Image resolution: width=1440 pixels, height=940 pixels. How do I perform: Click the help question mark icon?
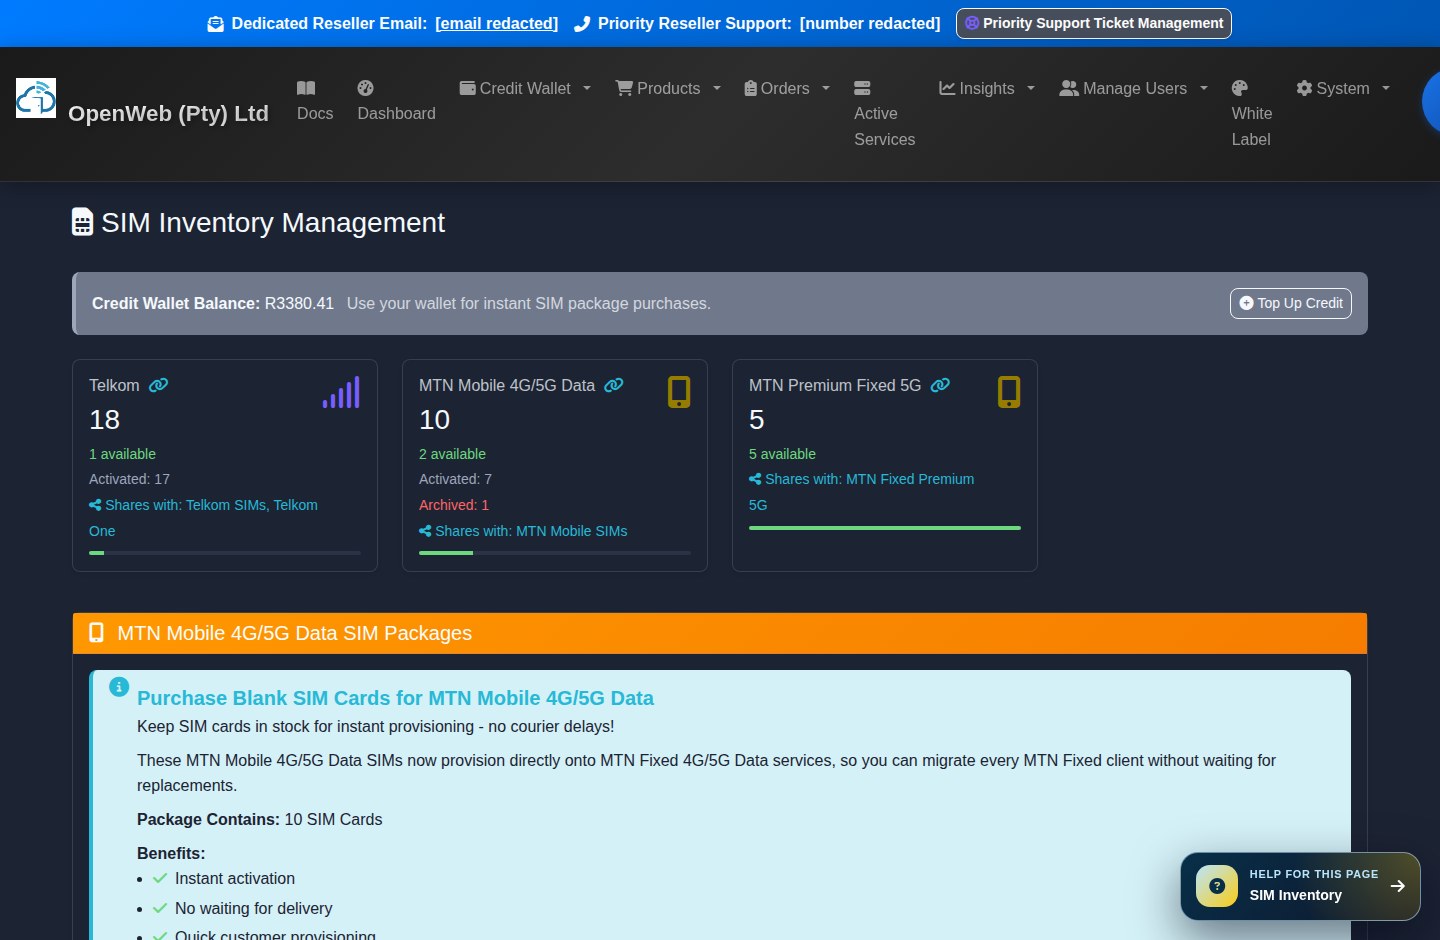click(1217, 886)
